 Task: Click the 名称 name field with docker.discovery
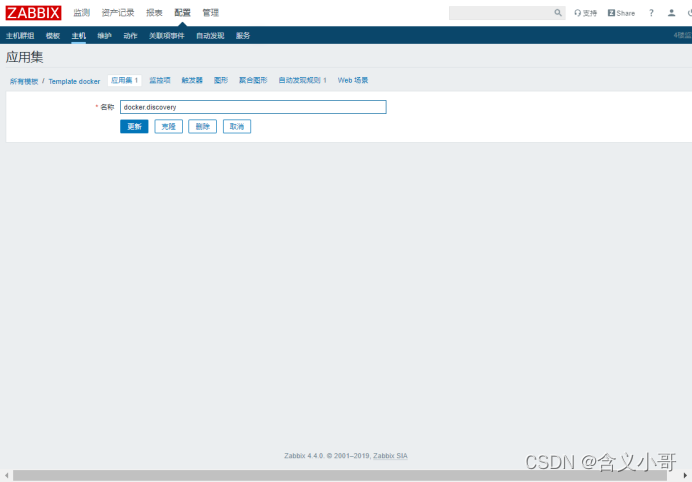pyautogui.click(x=253, y=107)
